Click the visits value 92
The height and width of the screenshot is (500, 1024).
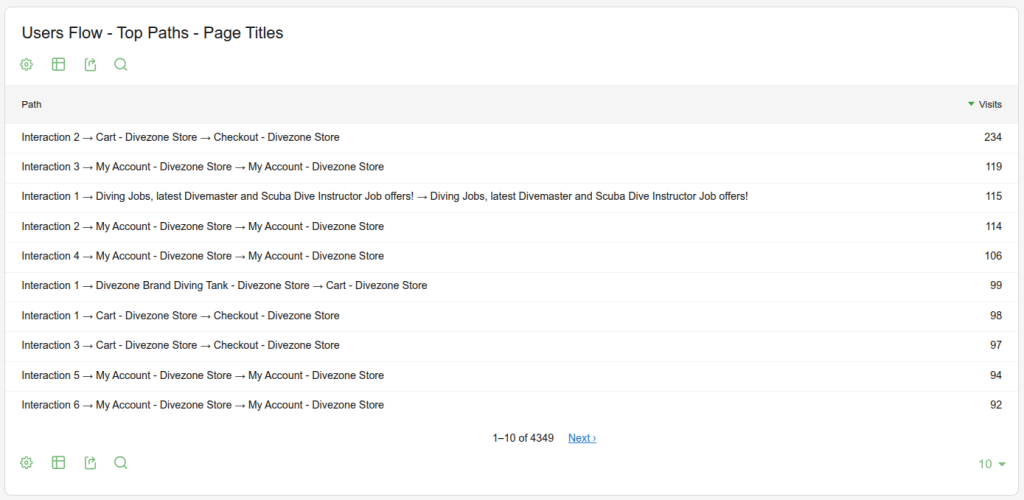click(x=996, y=405)
